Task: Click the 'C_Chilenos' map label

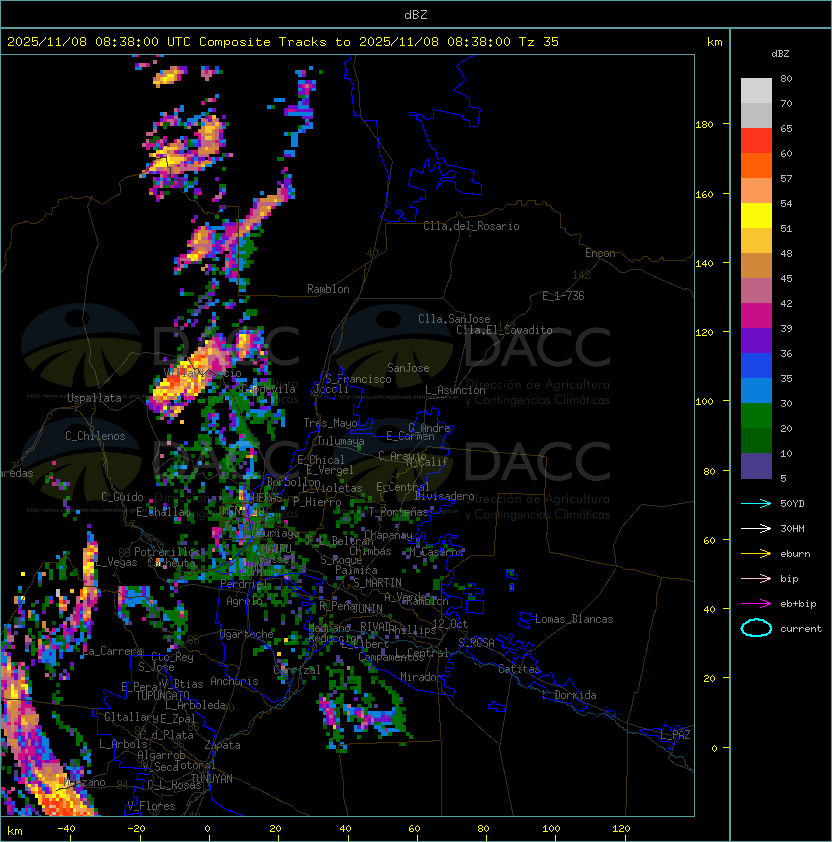Action: 95,436
